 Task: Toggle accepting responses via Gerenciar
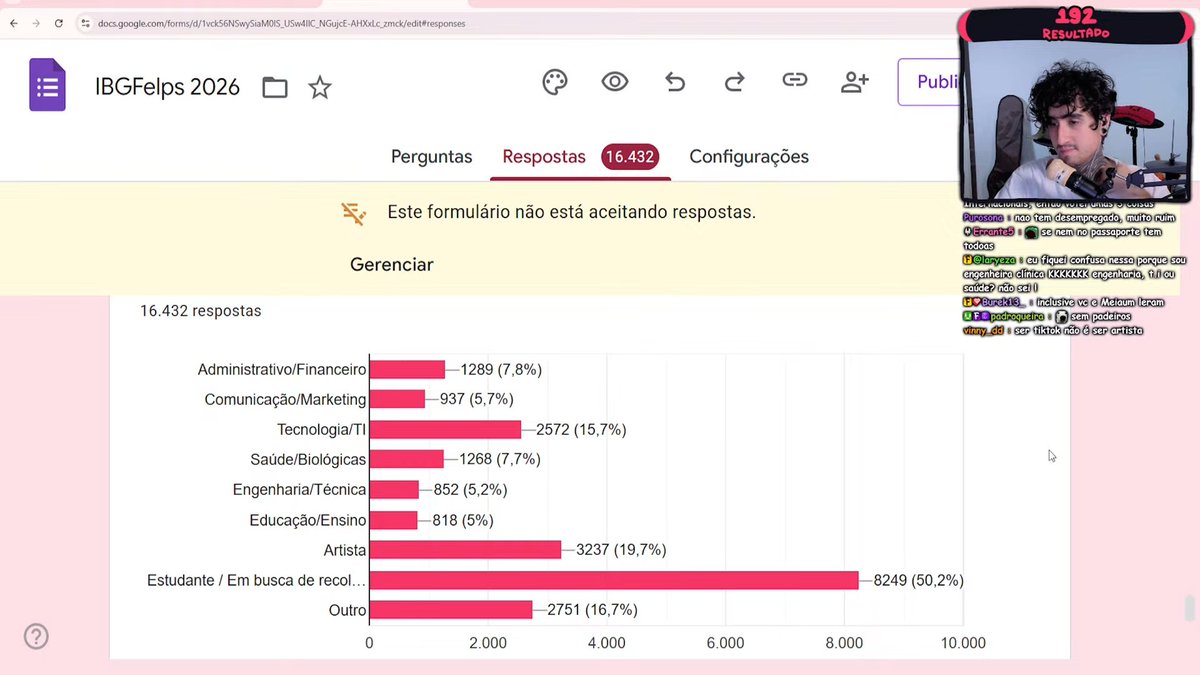pos(391,264)
